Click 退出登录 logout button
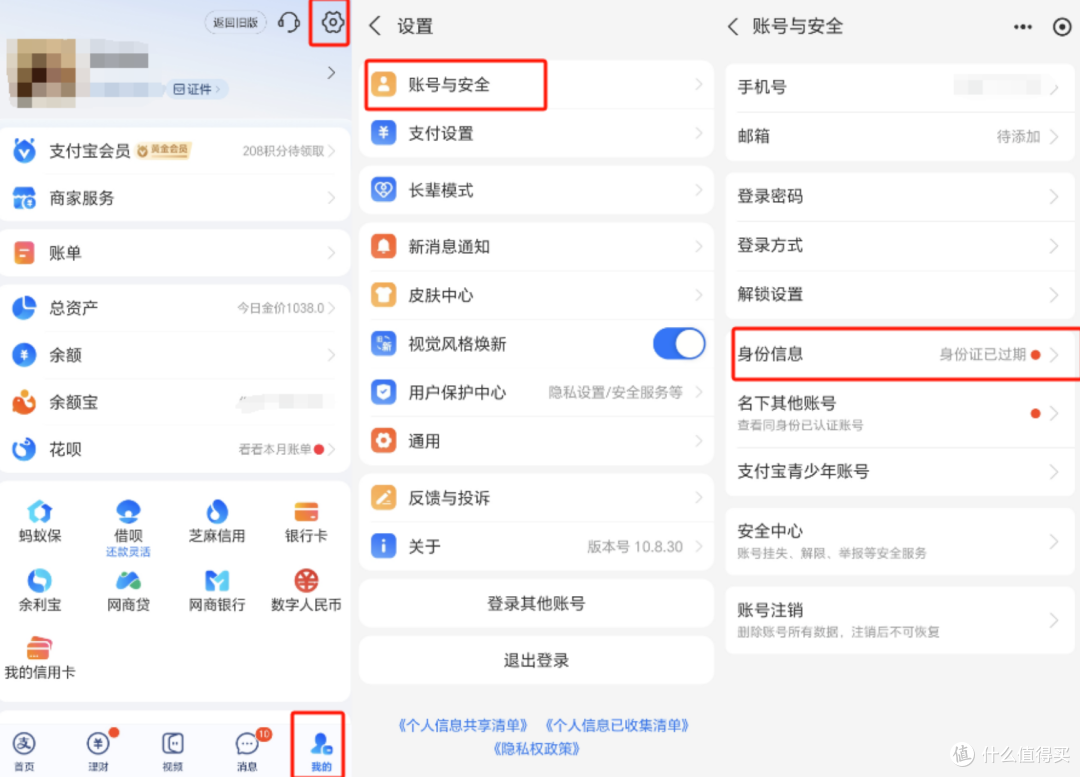1080x777 pixels. [x=536, y=660]
